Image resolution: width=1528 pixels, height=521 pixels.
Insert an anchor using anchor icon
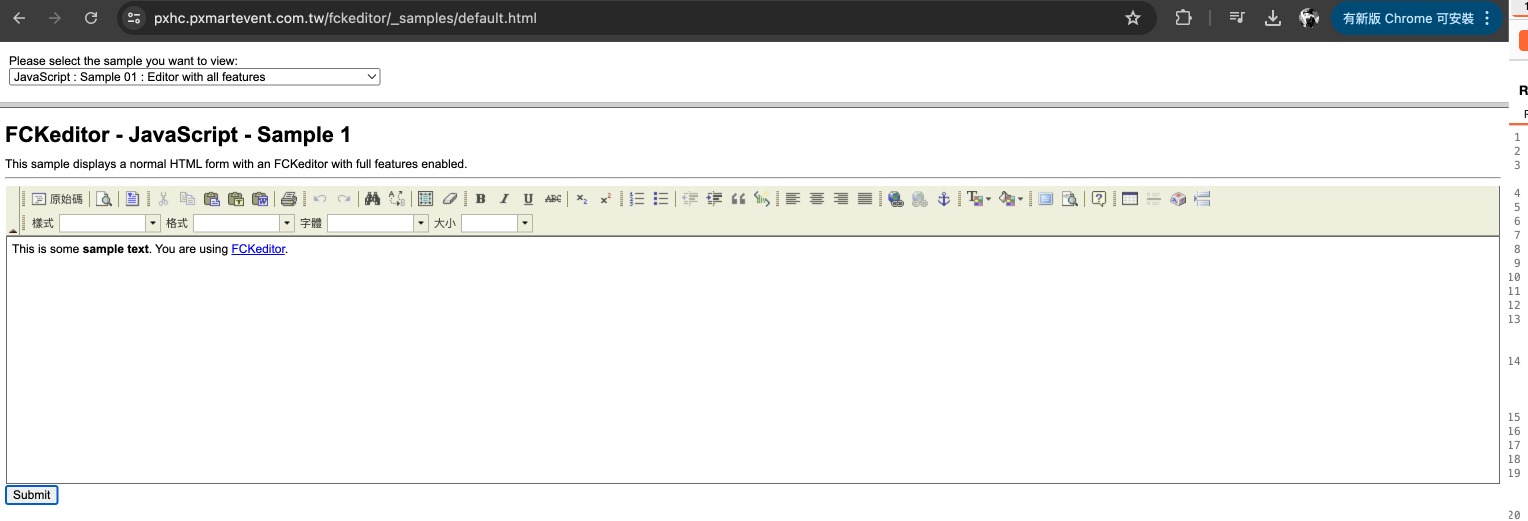[x=943, y=199]
